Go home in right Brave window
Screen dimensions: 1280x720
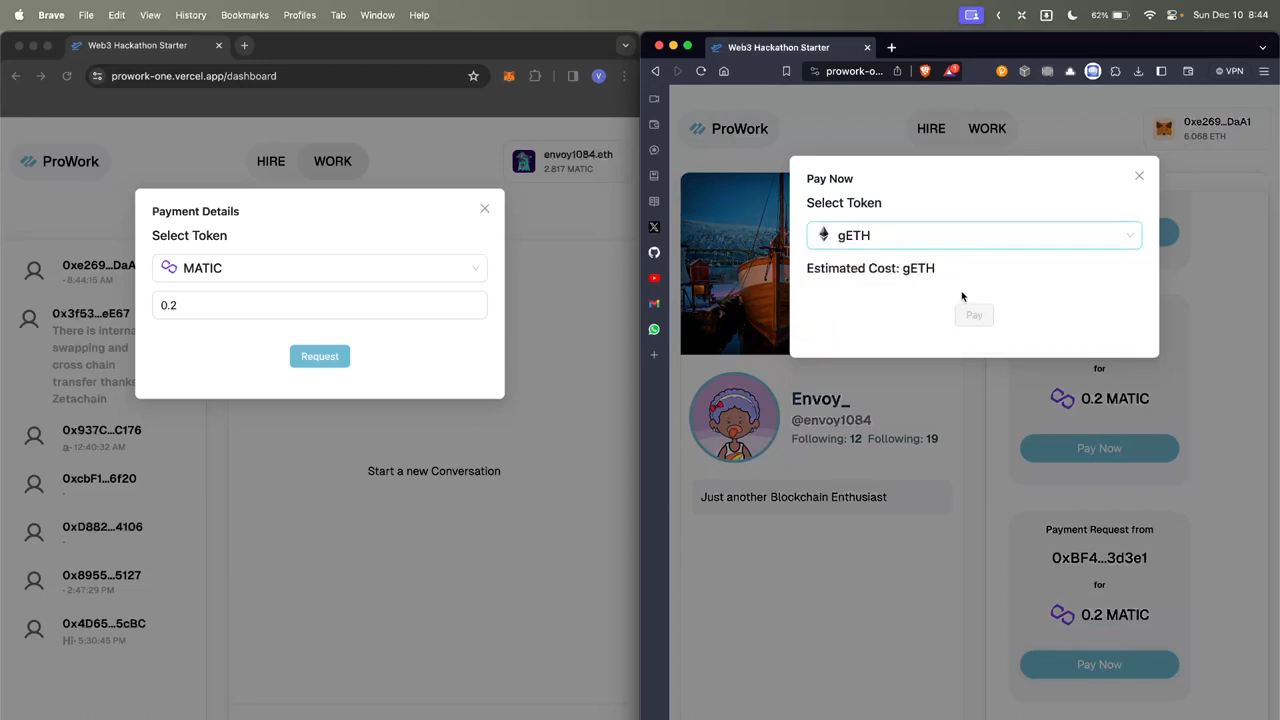[724, 71]
